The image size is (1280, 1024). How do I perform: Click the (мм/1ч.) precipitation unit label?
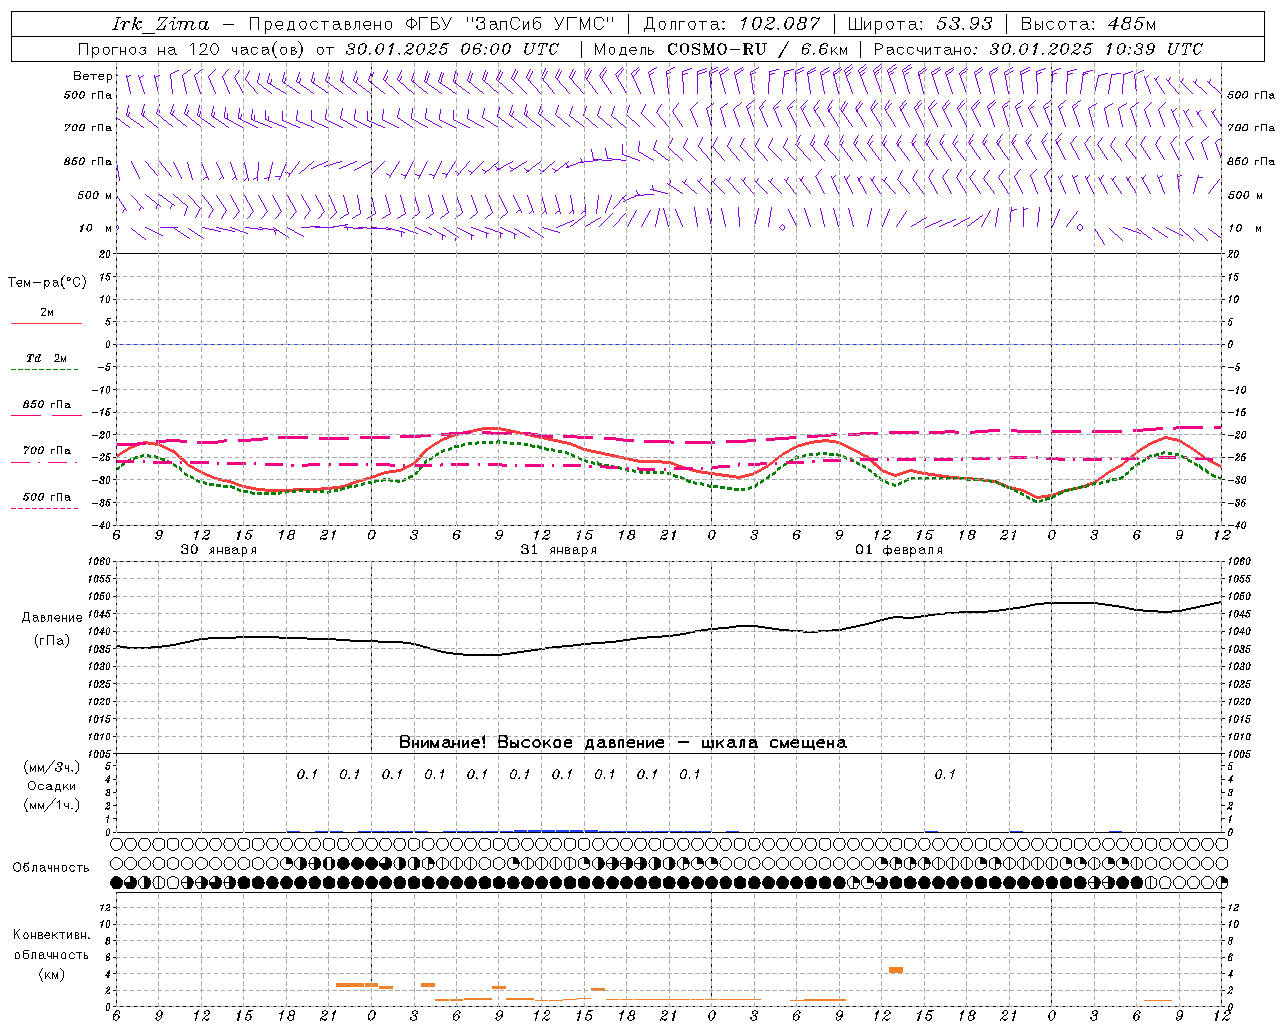51,805
